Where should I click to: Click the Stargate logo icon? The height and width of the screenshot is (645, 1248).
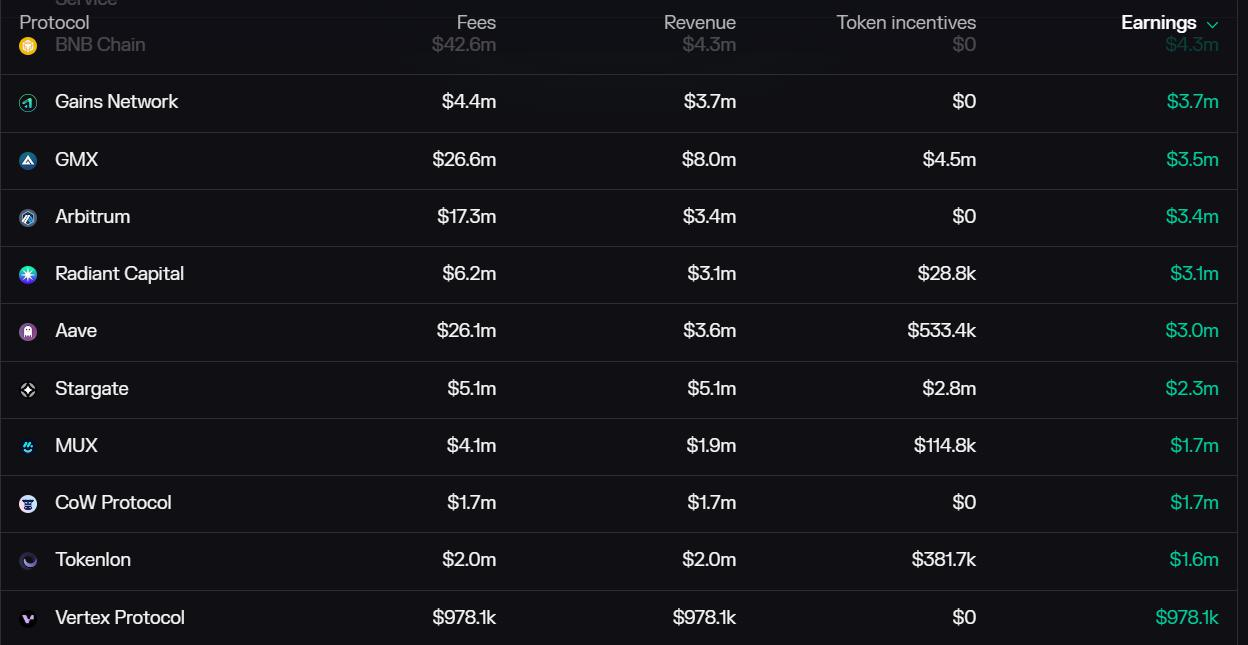coord(28,389)
